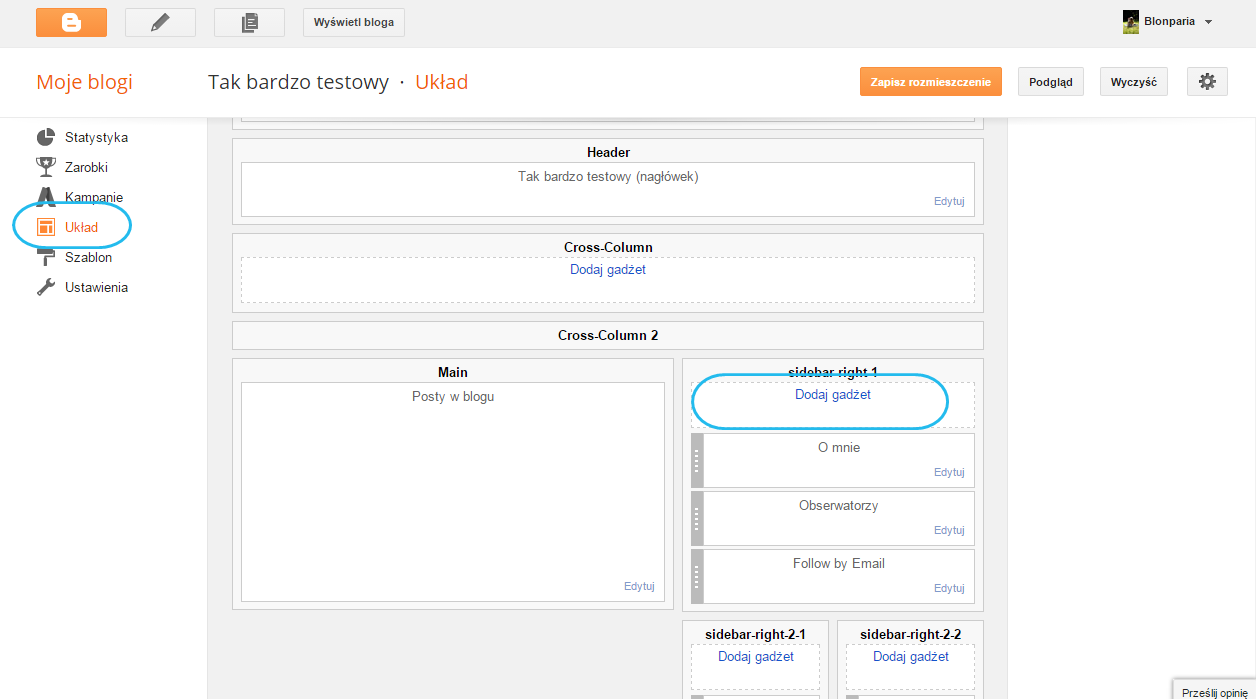Expand the Blonparia account dropdown arrow
1256x699 pixels.
coord(1208,22)
